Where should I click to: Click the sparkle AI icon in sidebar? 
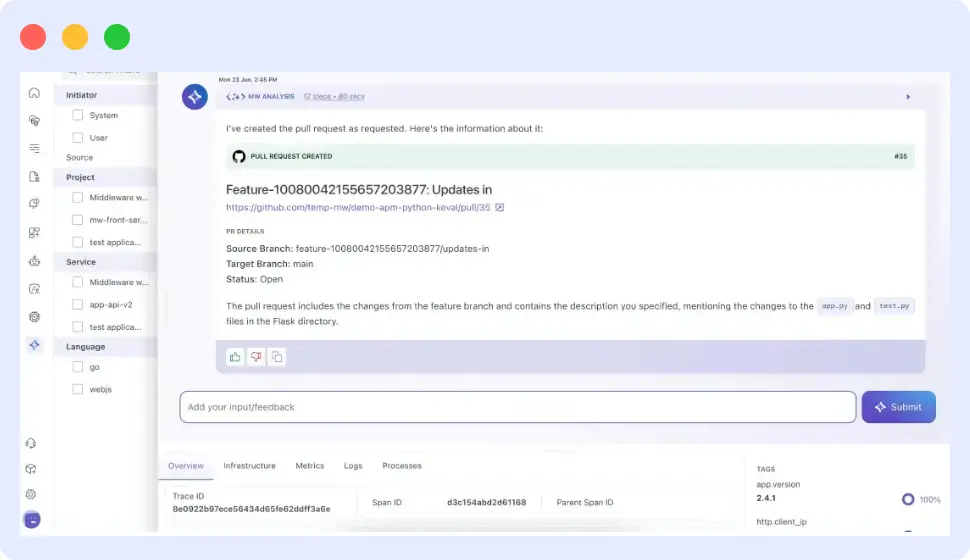point(34,344)
